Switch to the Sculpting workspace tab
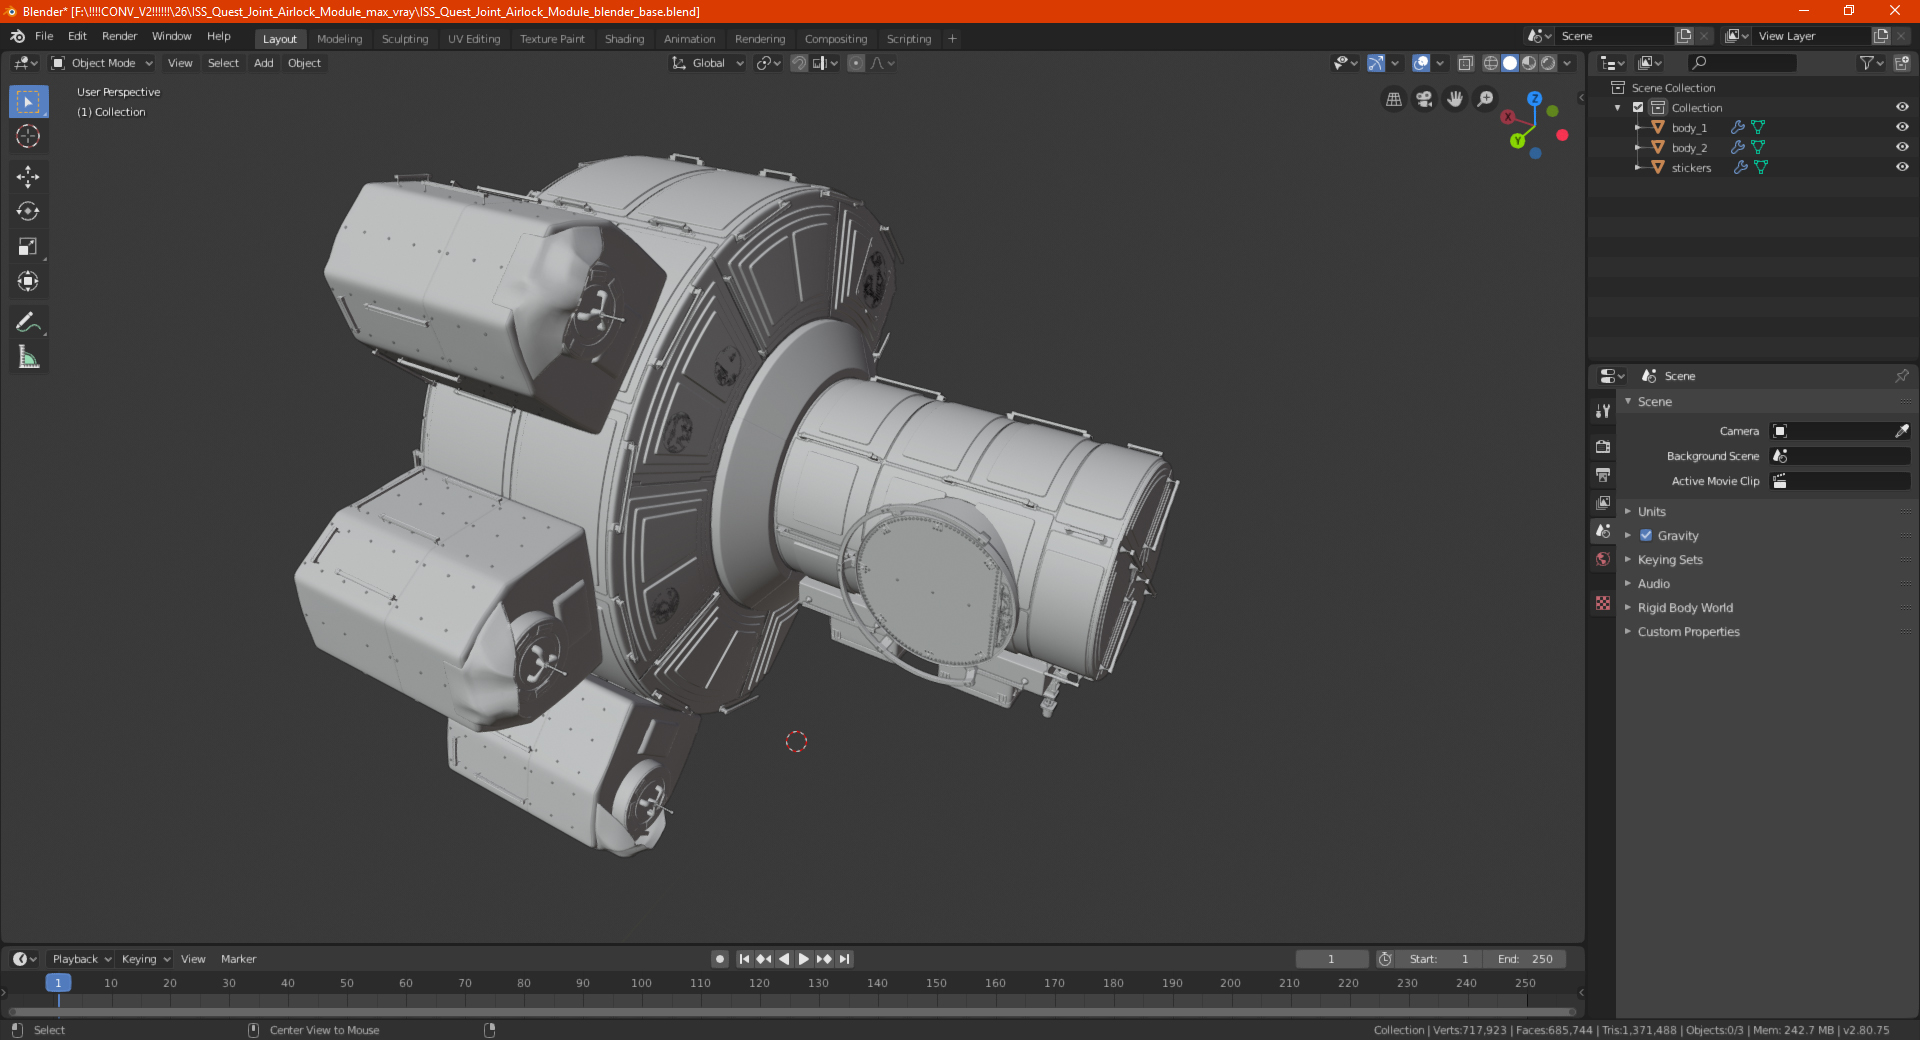The height and width of the screenshot is (1040, 1920). (404, 39)
